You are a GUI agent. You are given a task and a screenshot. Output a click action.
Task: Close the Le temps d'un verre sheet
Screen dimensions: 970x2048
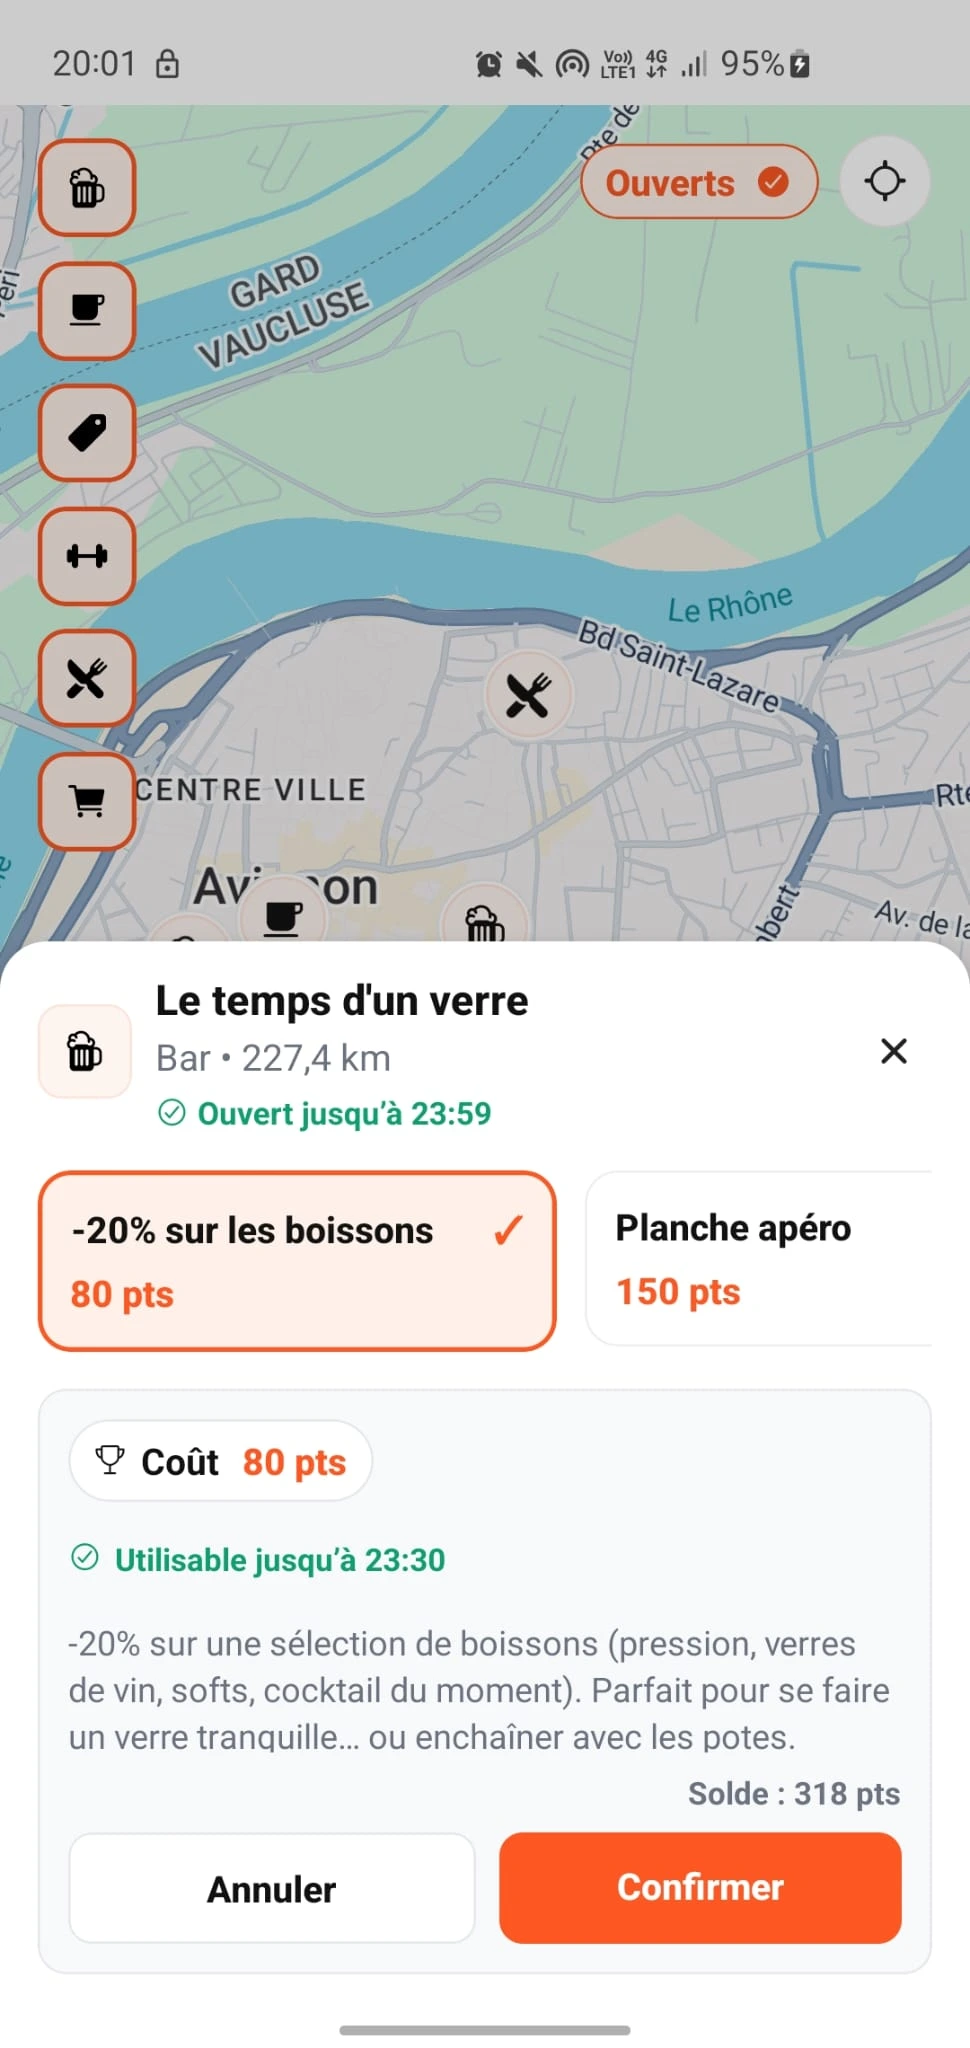(893, 1051)
